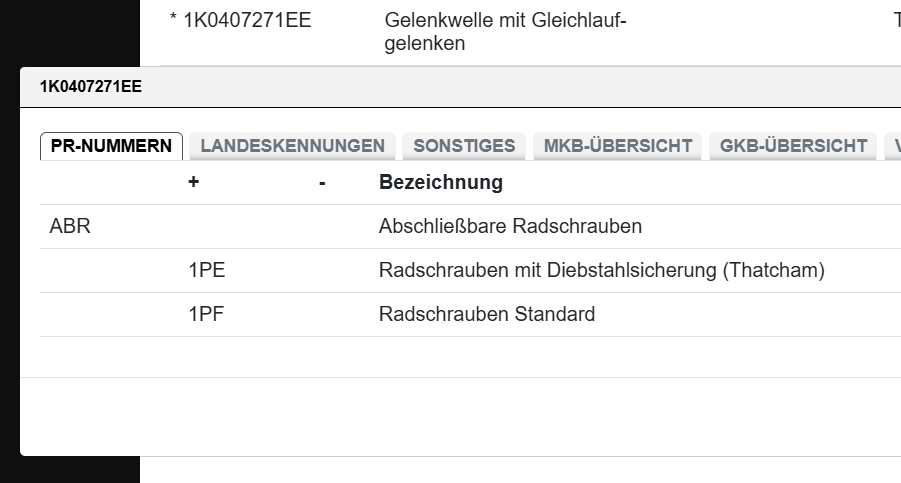901x483 pixels.
Task: Select the 1PF code cell
Action: point(206,315)
